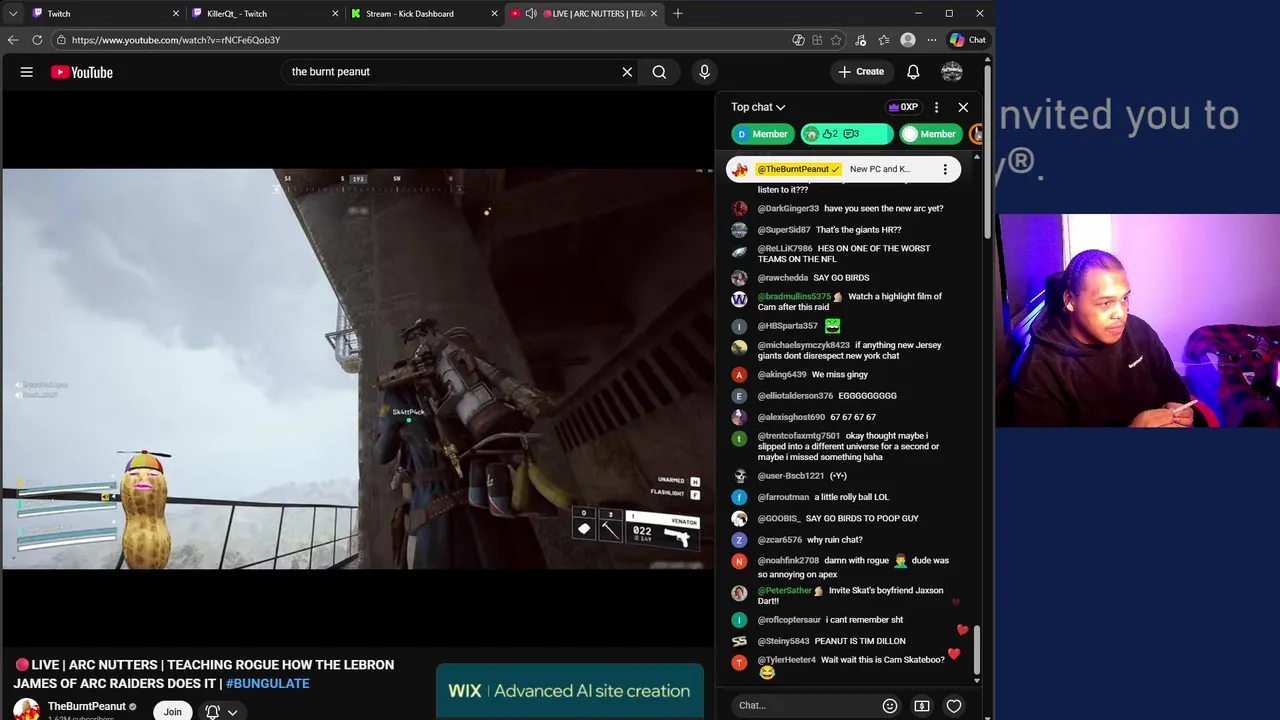Open YouTube account avatar menu

tap(952, 72)
